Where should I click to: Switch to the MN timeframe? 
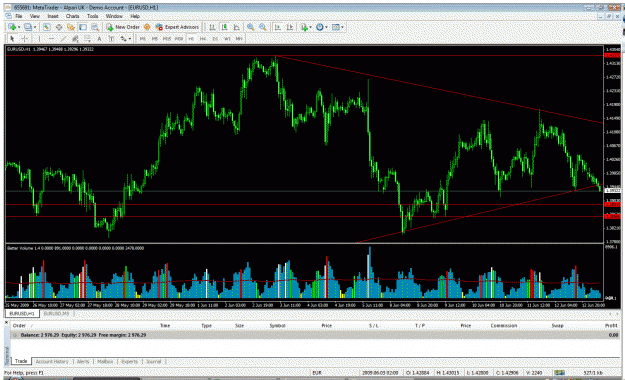pos(239,39)
